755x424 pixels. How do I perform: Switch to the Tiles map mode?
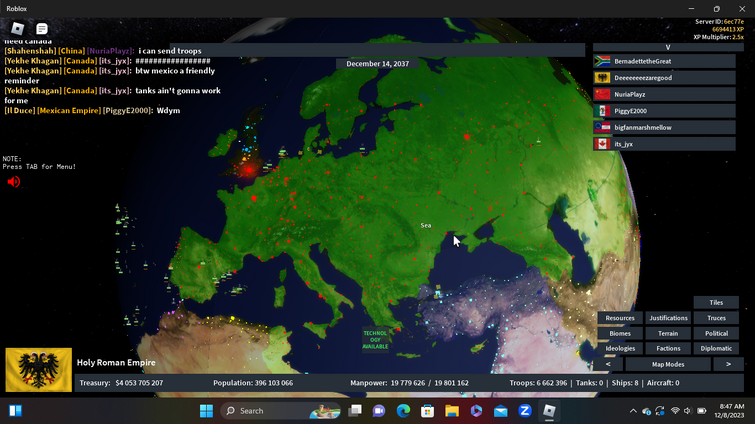click(x=716, y=302)
